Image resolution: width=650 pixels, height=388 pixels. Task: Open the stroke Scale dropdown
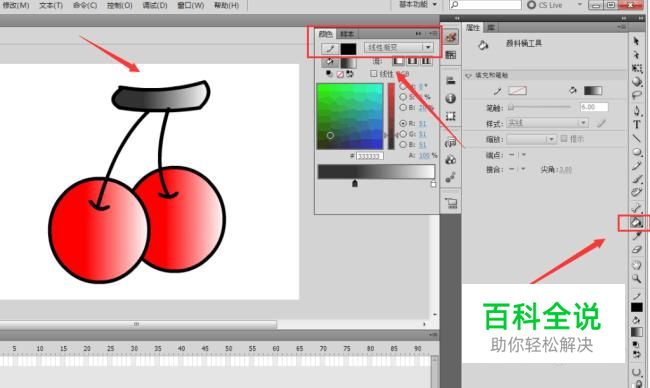(x=531, y=139)
